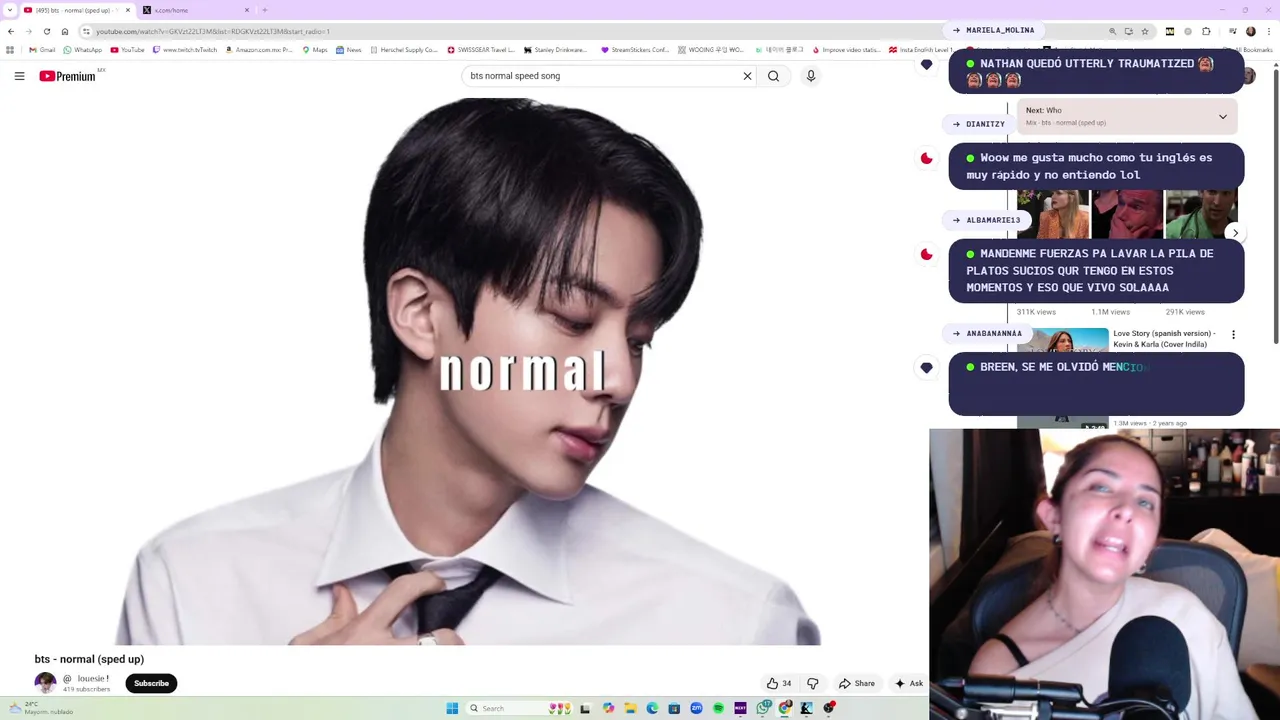1280x720 pixels.
Task: Go to YouTube Premium home logo
Action: (x=67, y=76)
